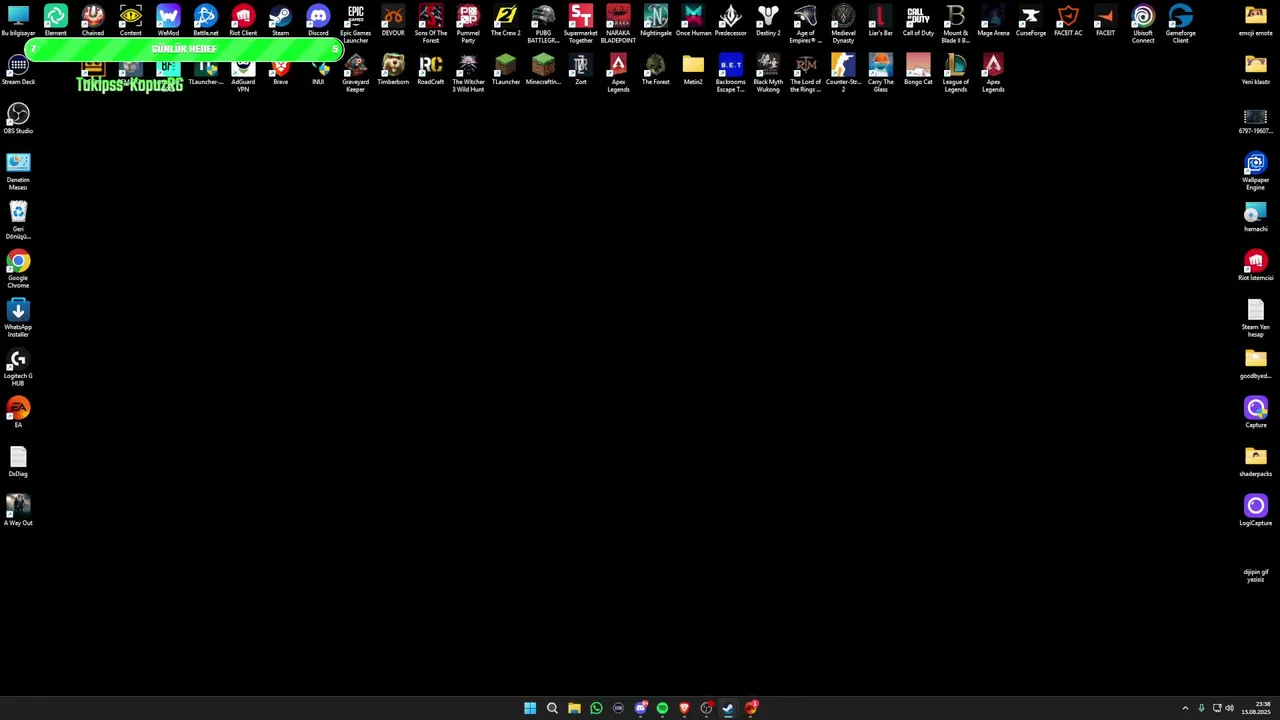This screenshot has width=1280, height=720.
Task: Launch Battle.net from the desktop
Action: tap(205, 21)
